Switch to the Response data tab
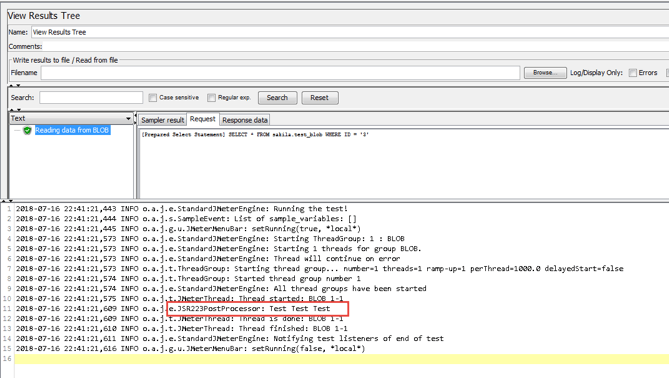This screenshot has width=669, height=378. pos(245,120)
